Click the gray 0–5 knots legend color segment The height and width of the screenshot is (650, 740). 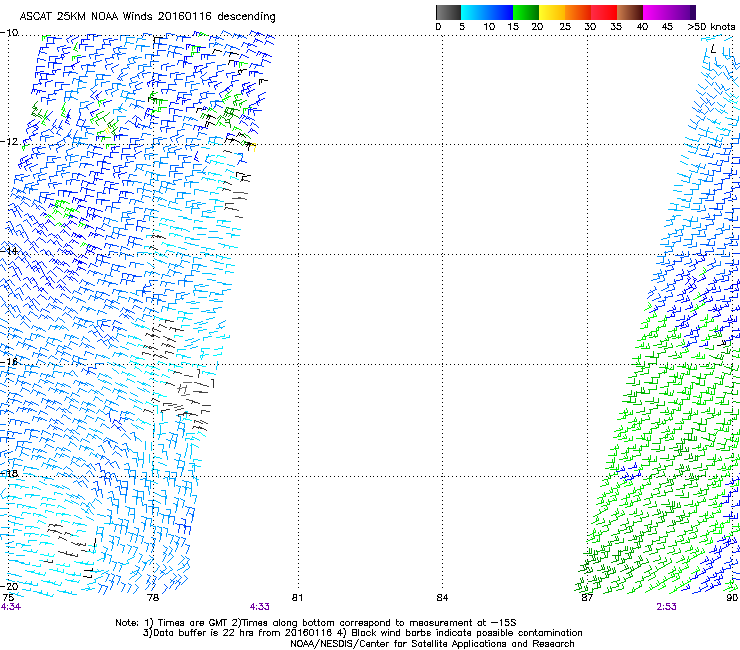click(x=448, y=12)
